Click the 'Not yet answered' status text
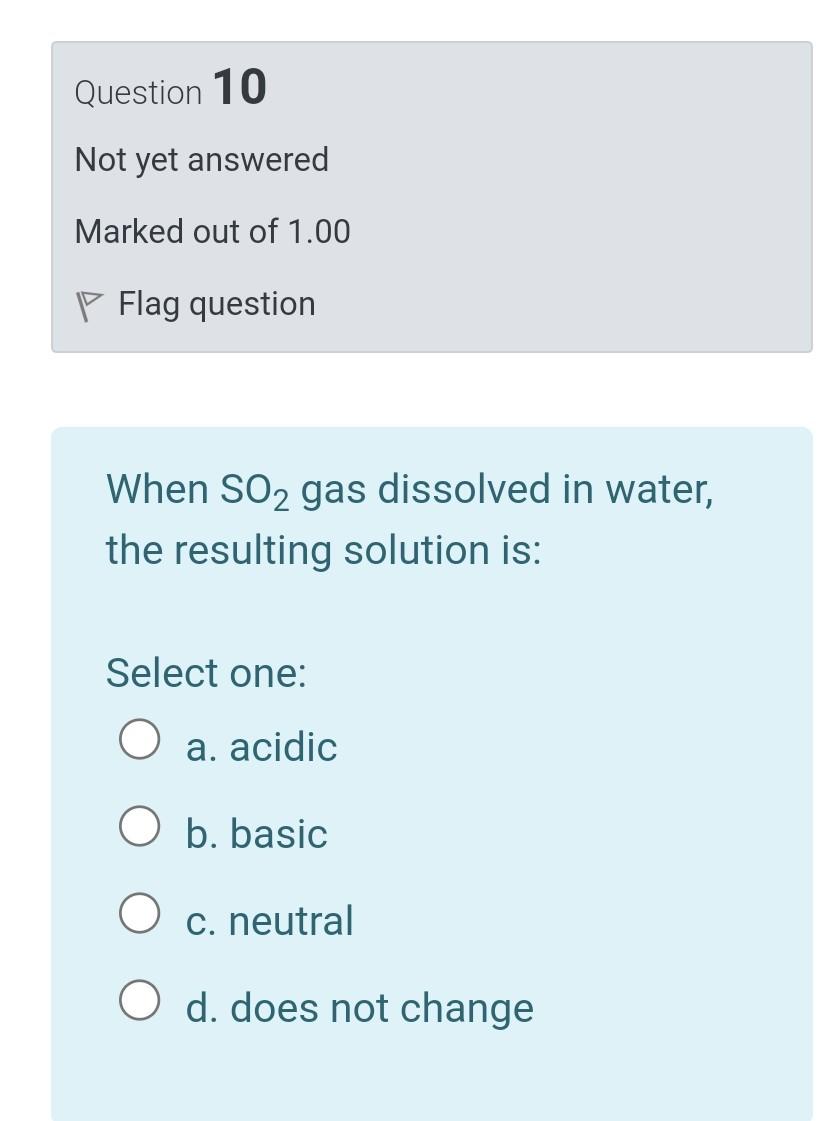 click(x=202, y=160)
